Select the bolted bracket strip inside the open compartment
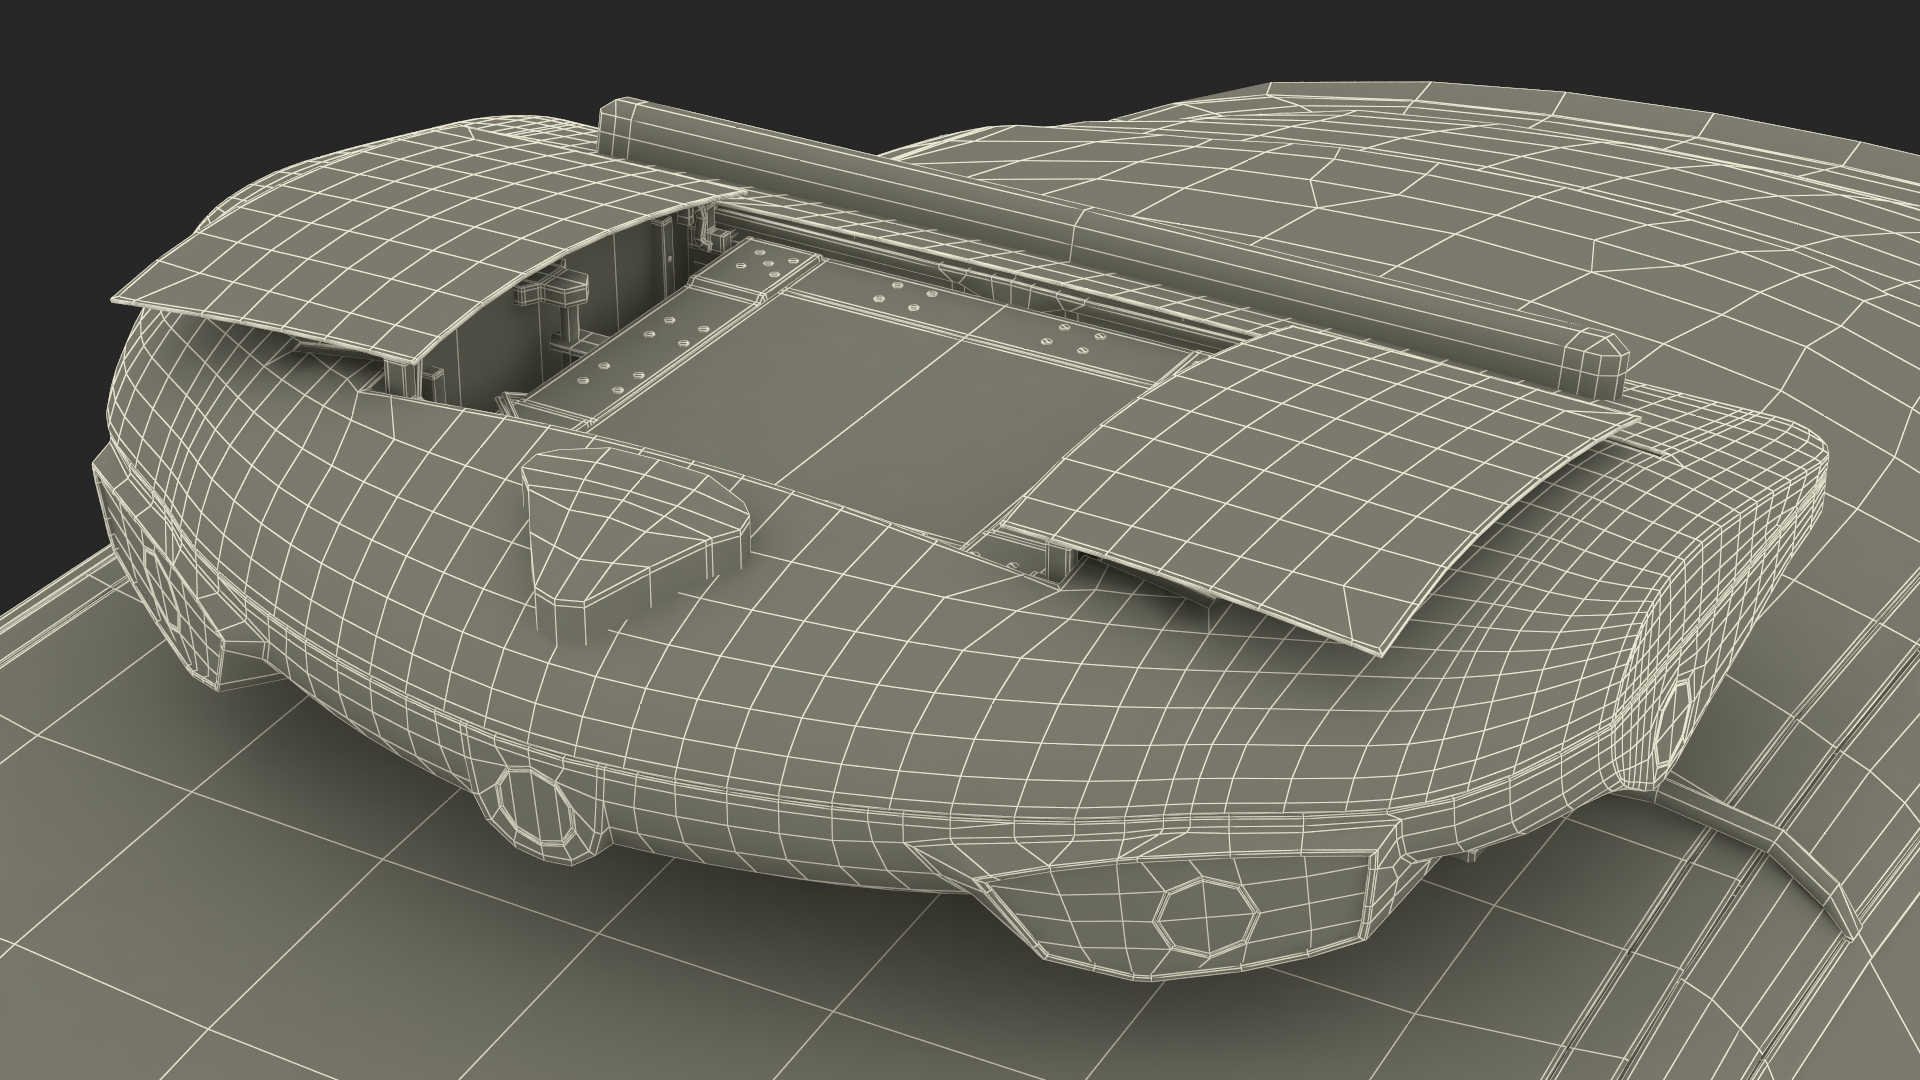This screenshot has width=1920, height=1080. [658, 337]
